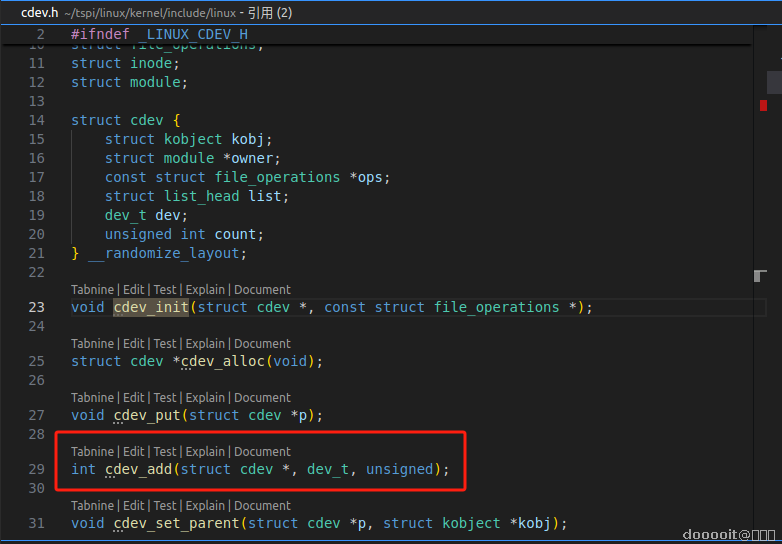
Task: Click dev_t type on line 19
Action: [x=126, y=215]
